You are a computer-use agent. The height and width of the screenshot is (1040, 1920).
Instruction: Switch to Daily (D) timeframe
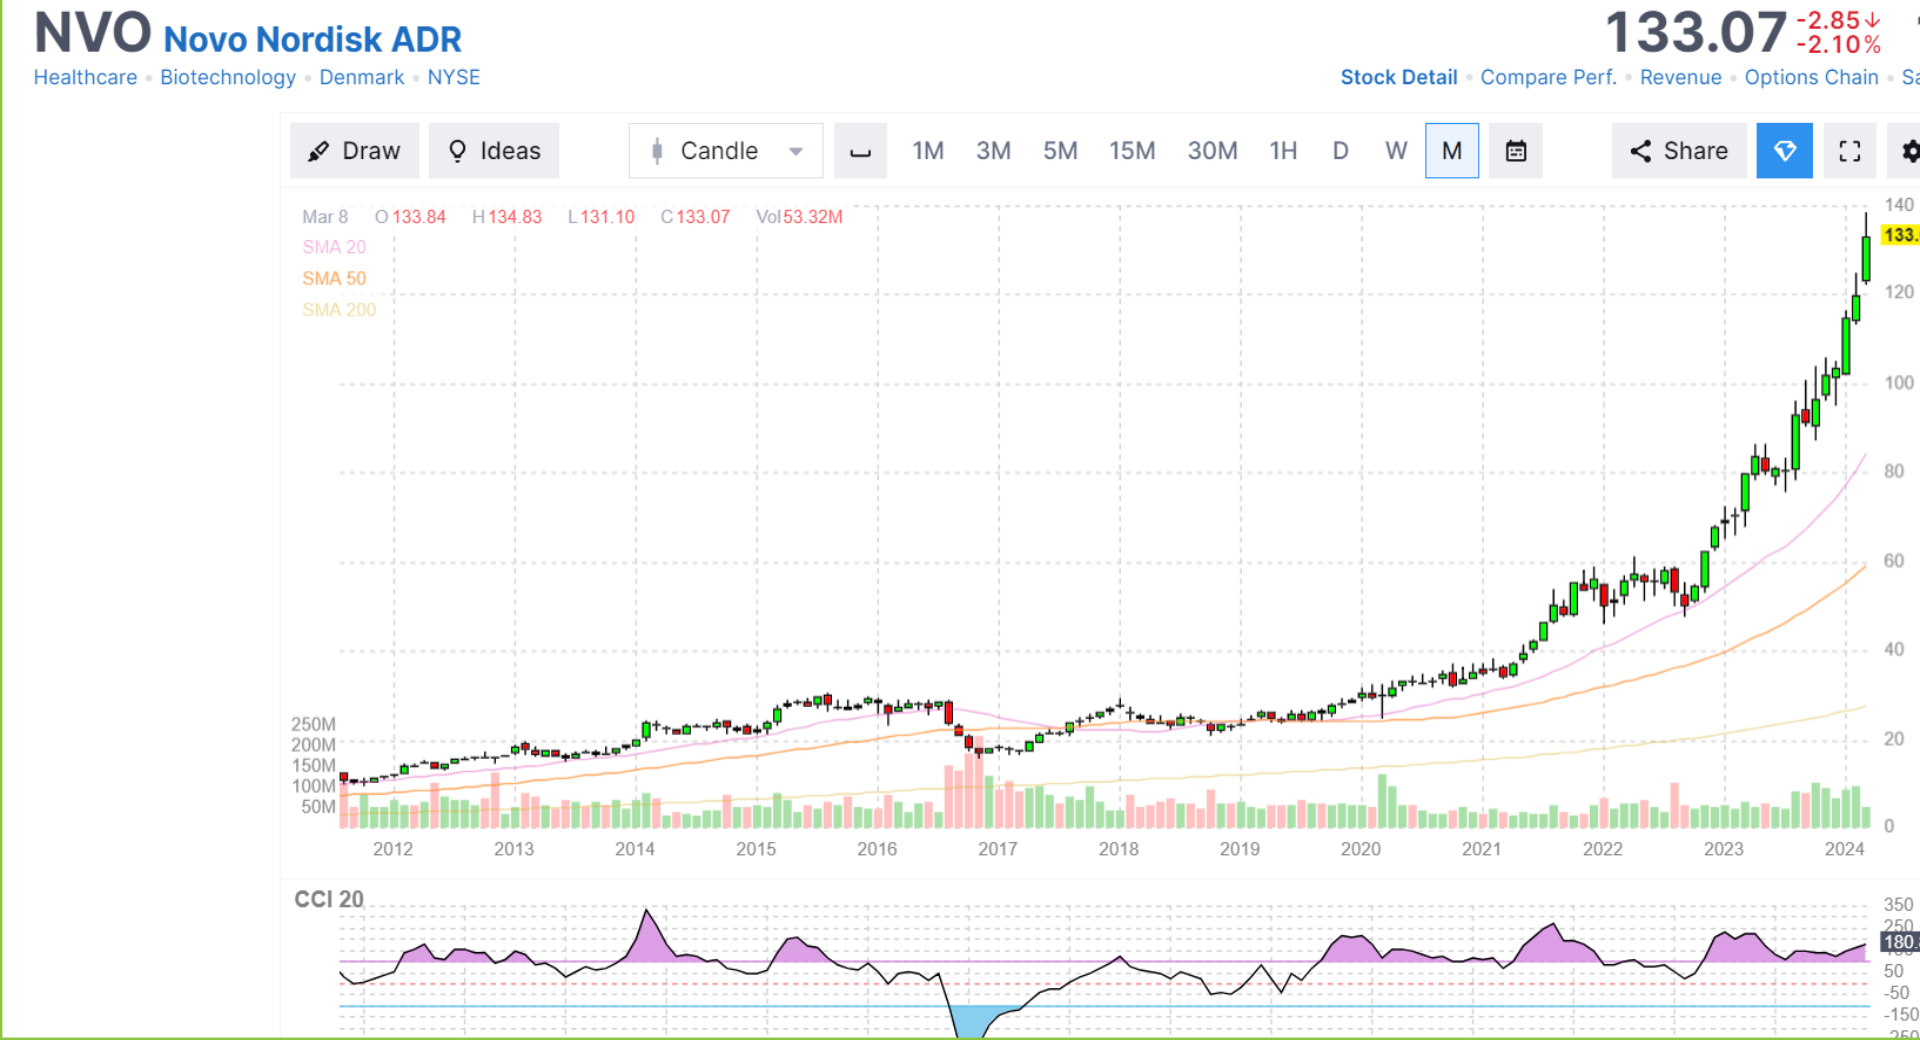tap(1340, 151)
